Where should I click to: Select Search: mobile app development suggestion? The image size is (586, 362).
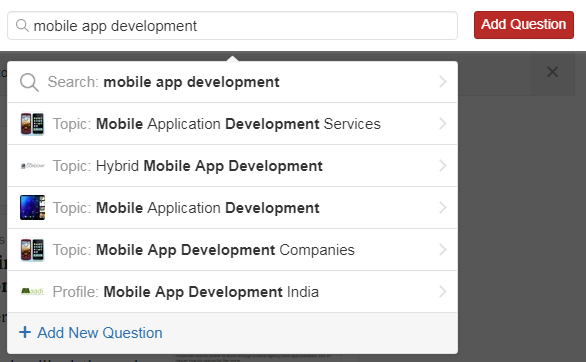click(x=232, y=82)
